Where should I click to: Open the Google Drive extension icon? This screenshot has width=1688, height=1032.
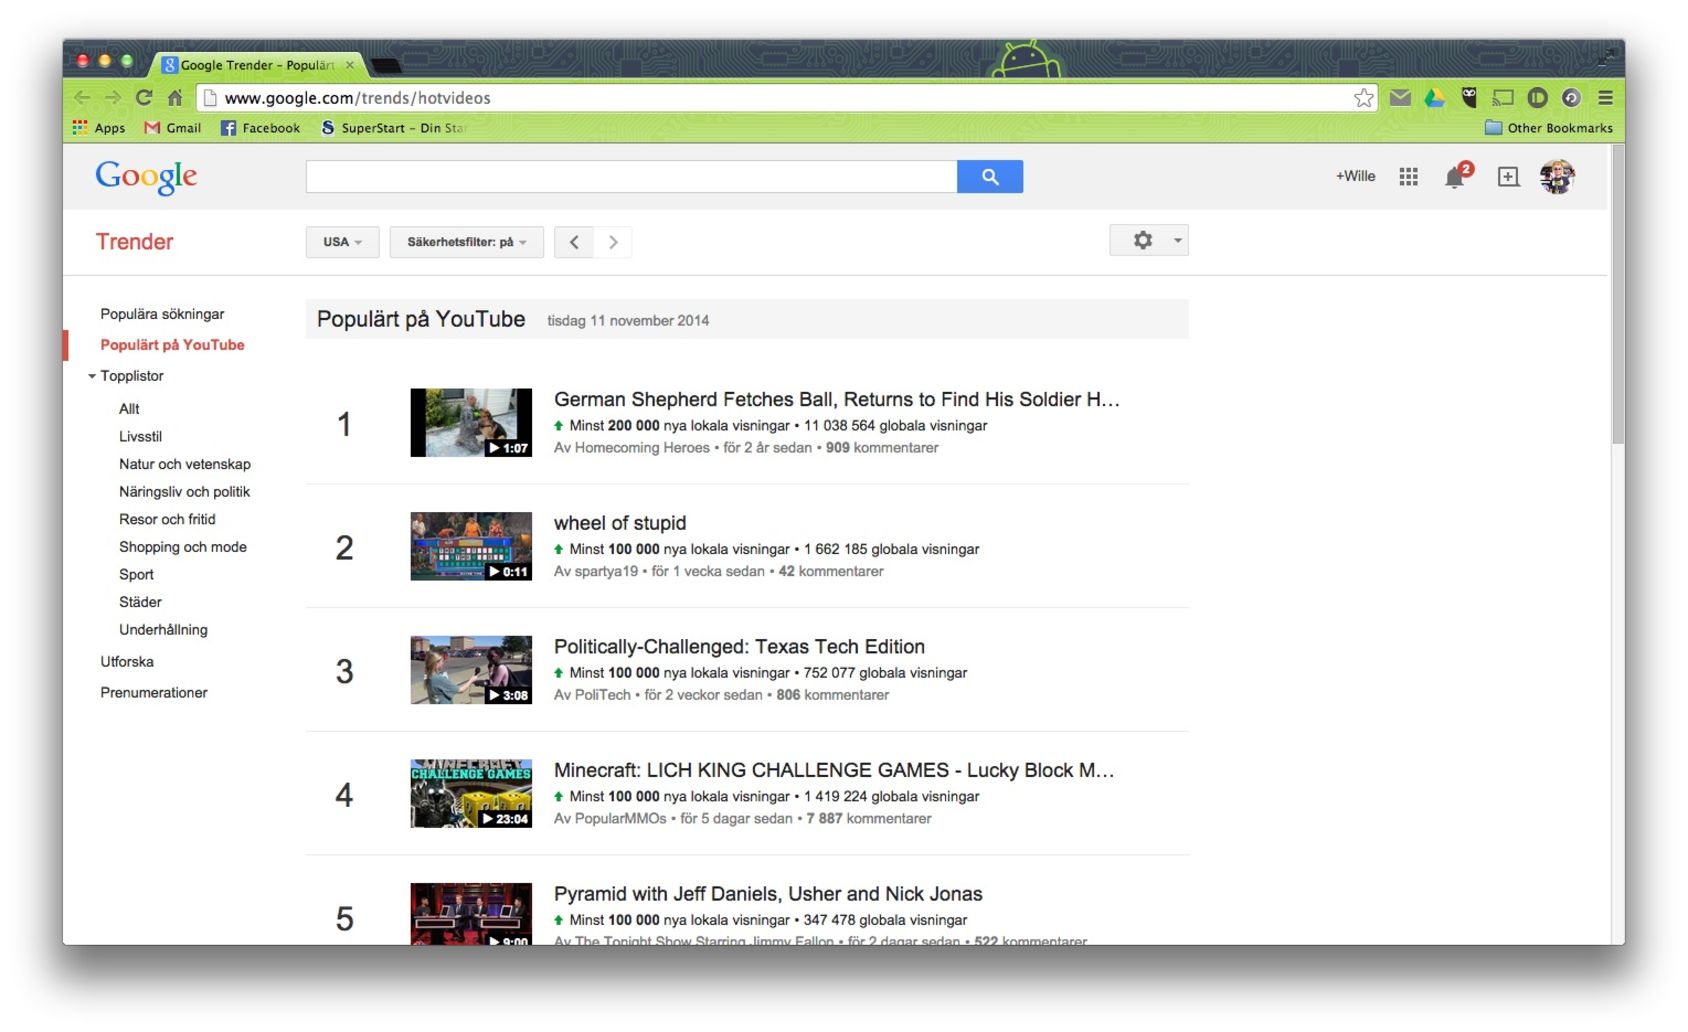tap(1434, 98)
